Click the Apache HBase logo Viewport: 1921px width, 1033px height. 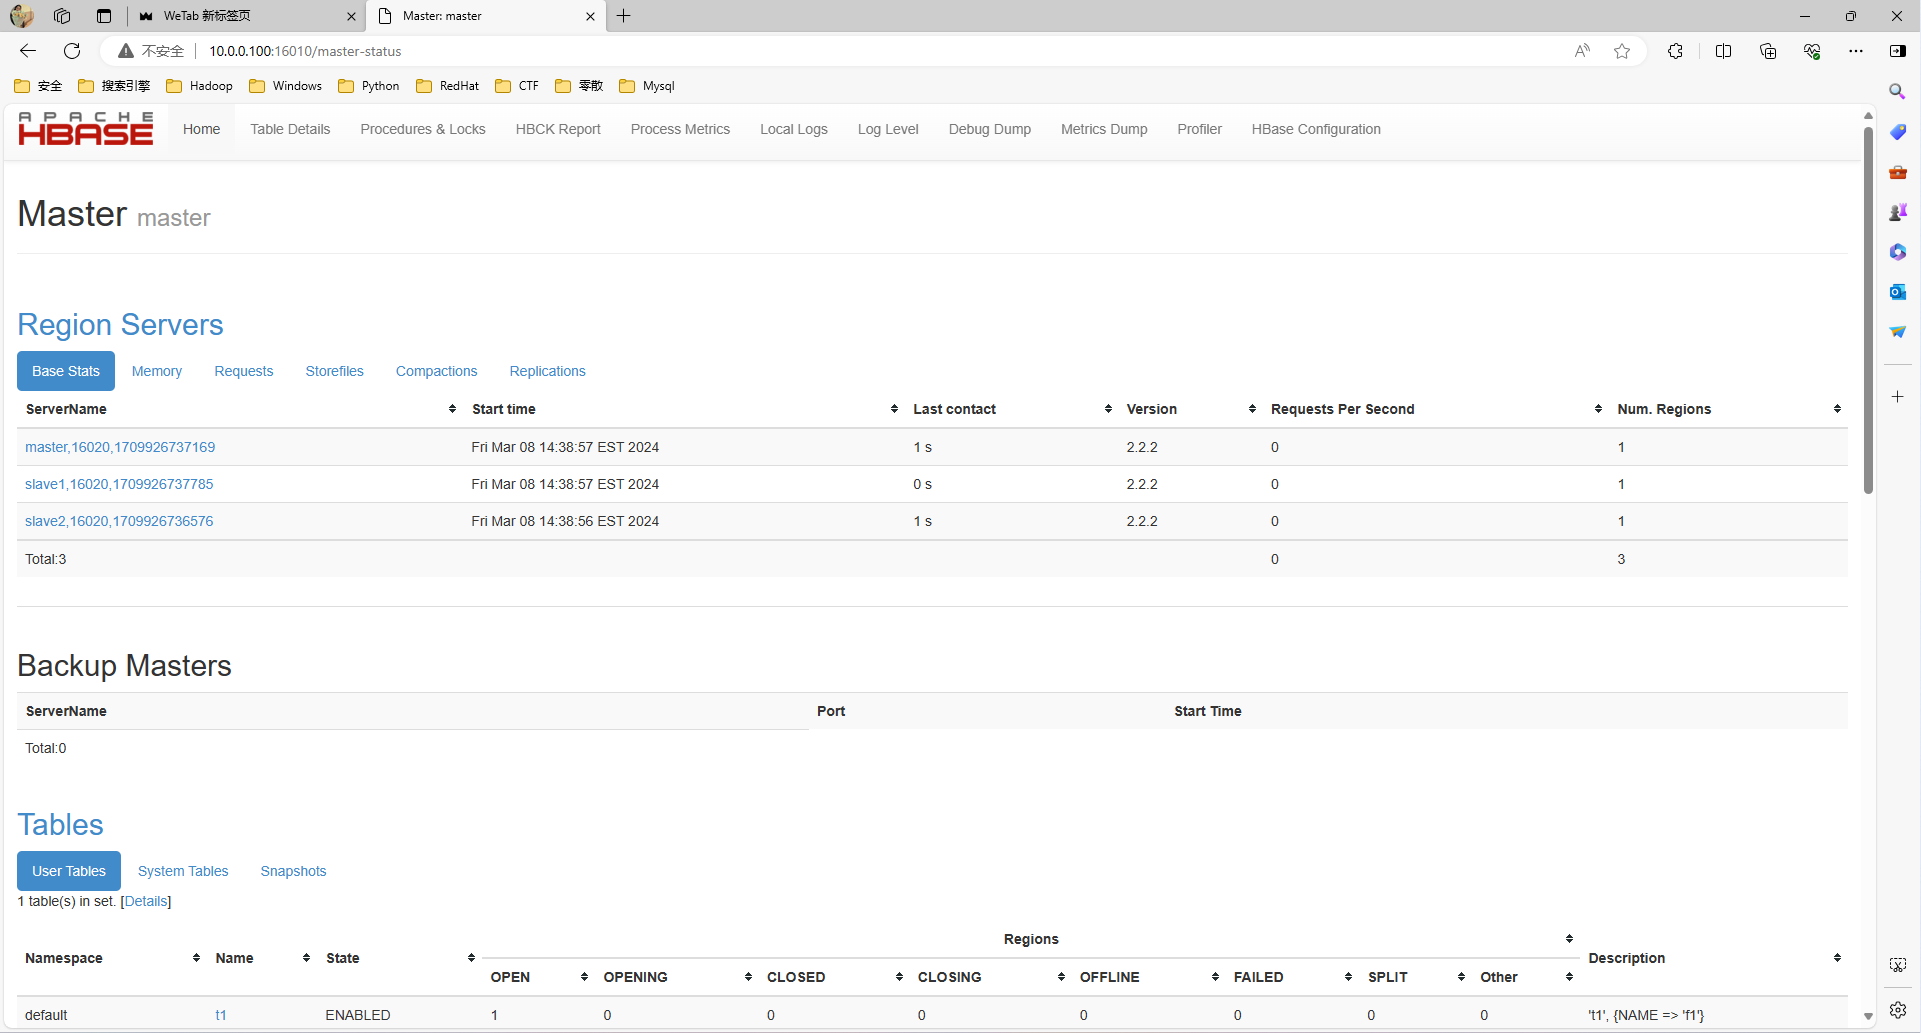(x=86, y=129)
